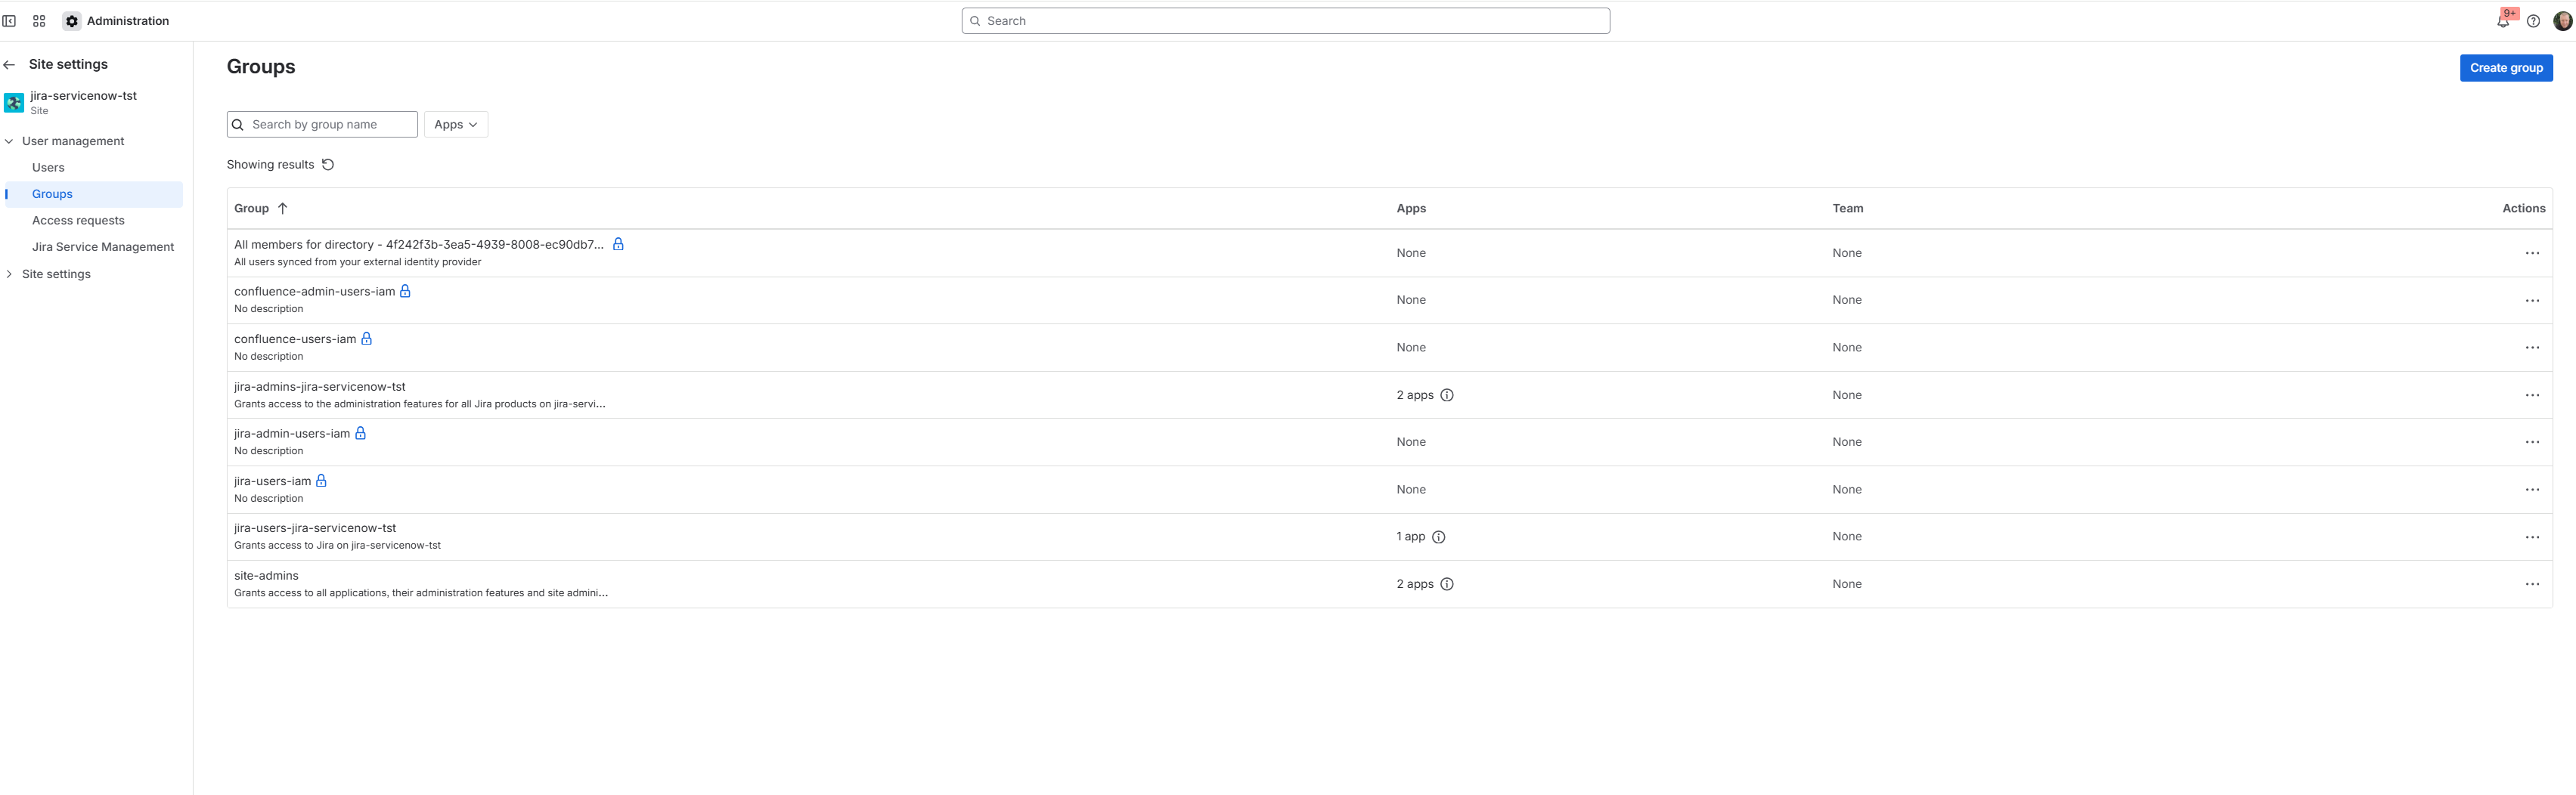The height and width of the screenshot is (795, 2576).
Task: Open the site-admins group
Action: (x=266, y=576)
